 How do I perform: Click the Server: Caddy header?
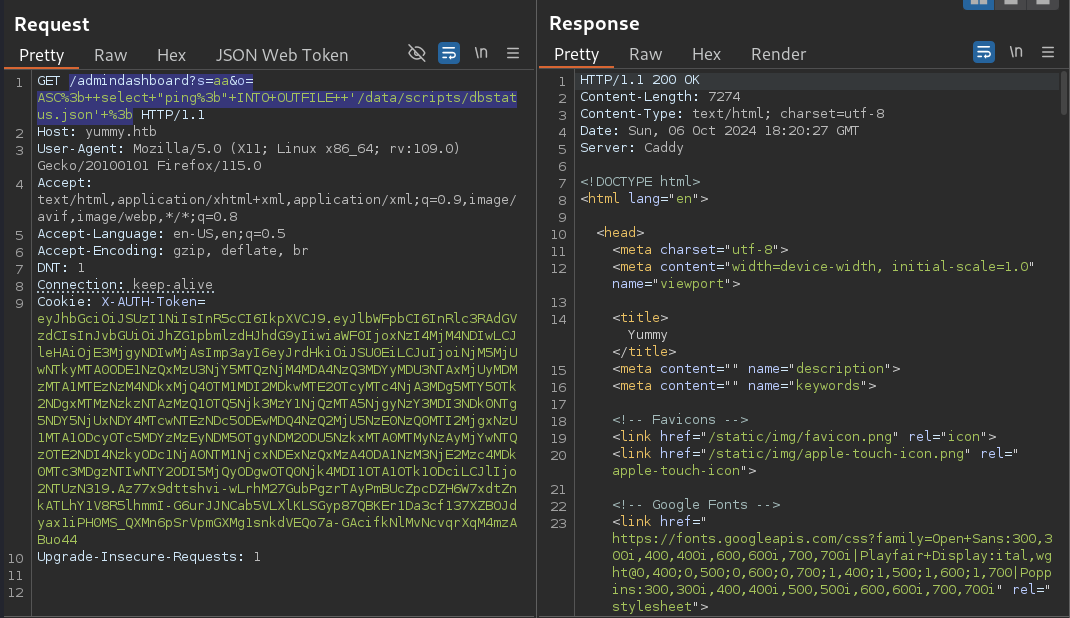tap(632, 148)
